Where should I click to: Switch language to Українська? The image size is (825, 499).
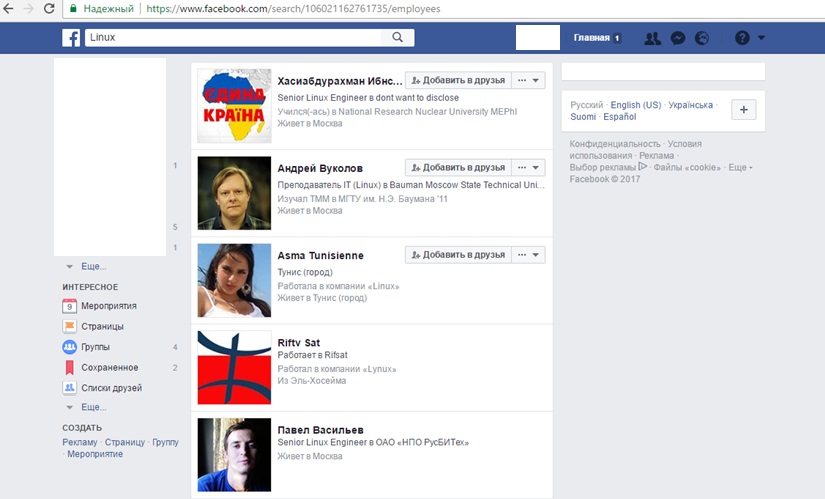(x=690, y=105)
